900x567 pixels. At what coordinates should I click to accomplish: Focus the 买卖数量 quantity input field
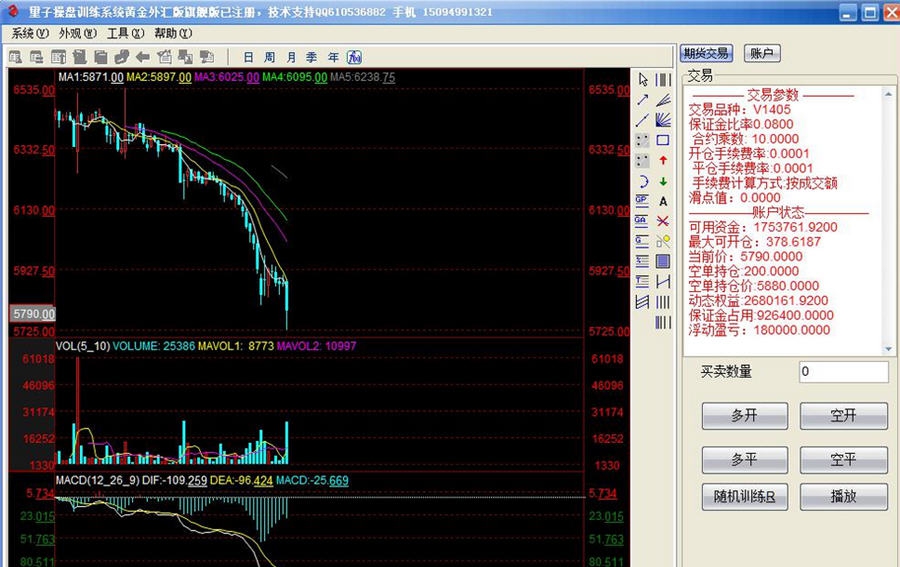(x=843, y=372)
